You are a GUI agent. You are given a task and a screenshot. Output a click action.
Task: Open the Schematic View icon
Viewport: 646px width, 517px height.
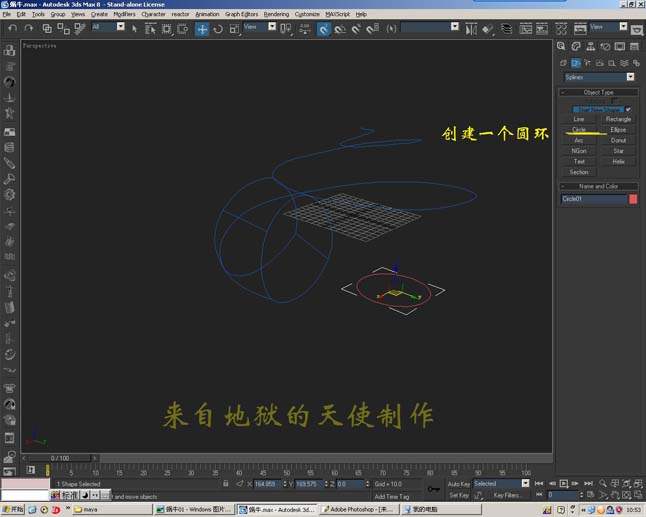click(x=542, y=28)
